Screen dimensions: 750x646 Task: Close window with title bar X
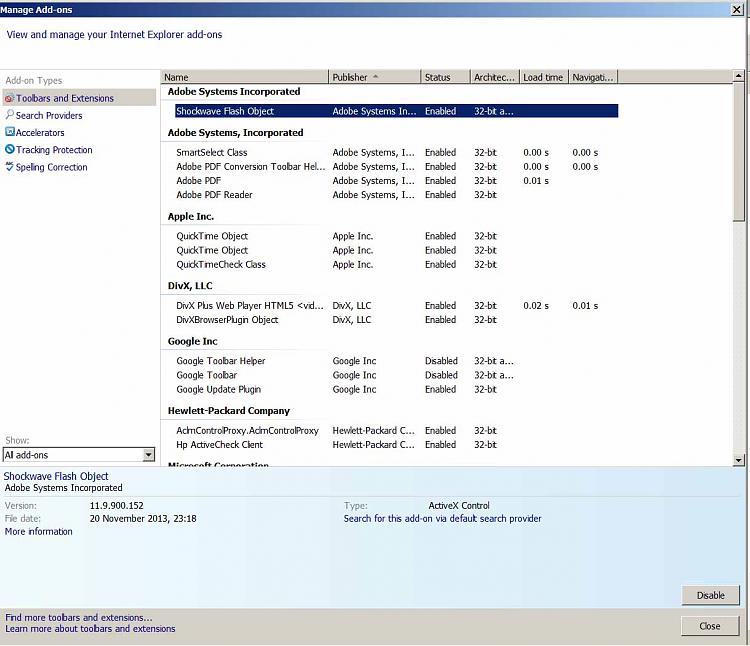[x=737, y=10]
